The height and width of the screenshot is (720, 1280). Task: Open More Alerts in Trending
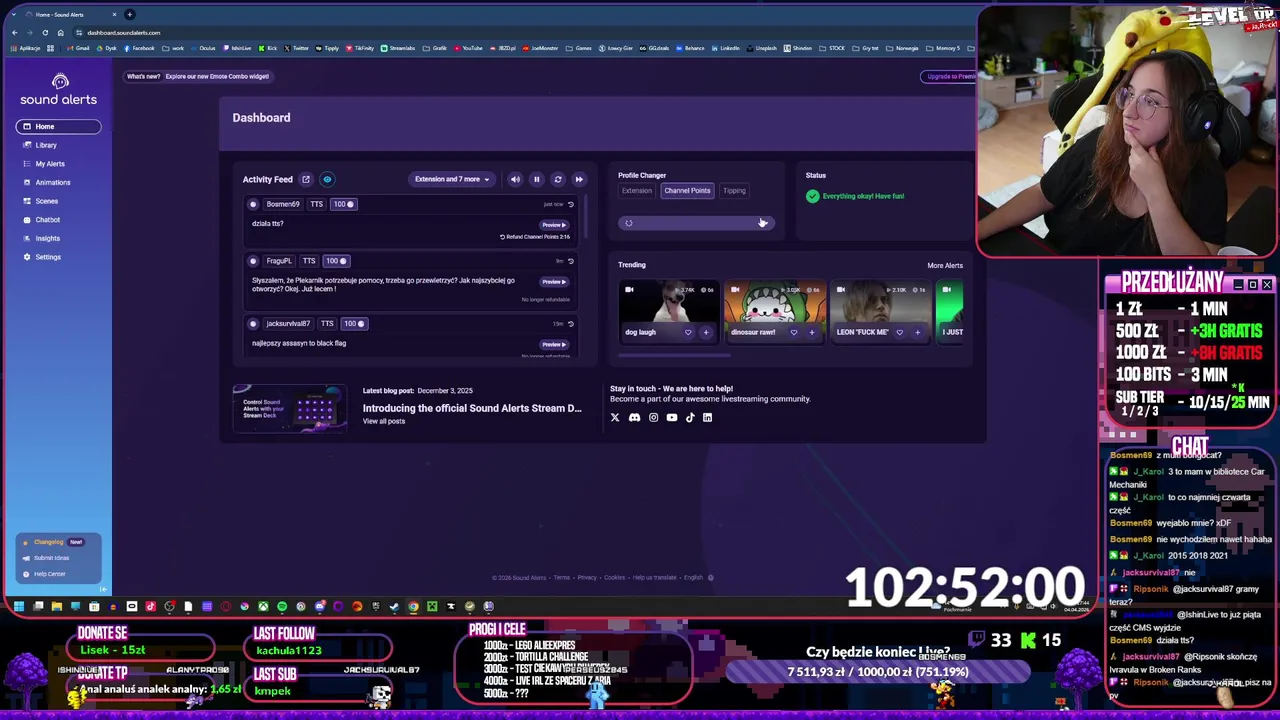[x=945, y=266]
